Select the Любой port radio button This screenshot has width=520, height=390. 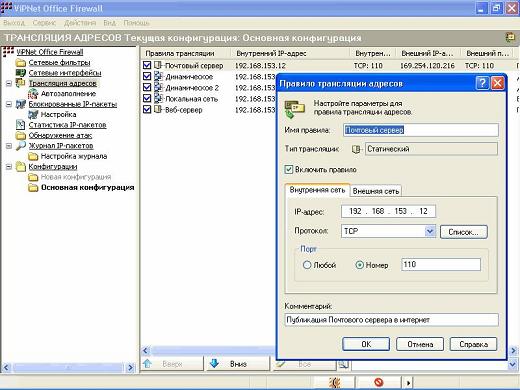pos(307,265)
